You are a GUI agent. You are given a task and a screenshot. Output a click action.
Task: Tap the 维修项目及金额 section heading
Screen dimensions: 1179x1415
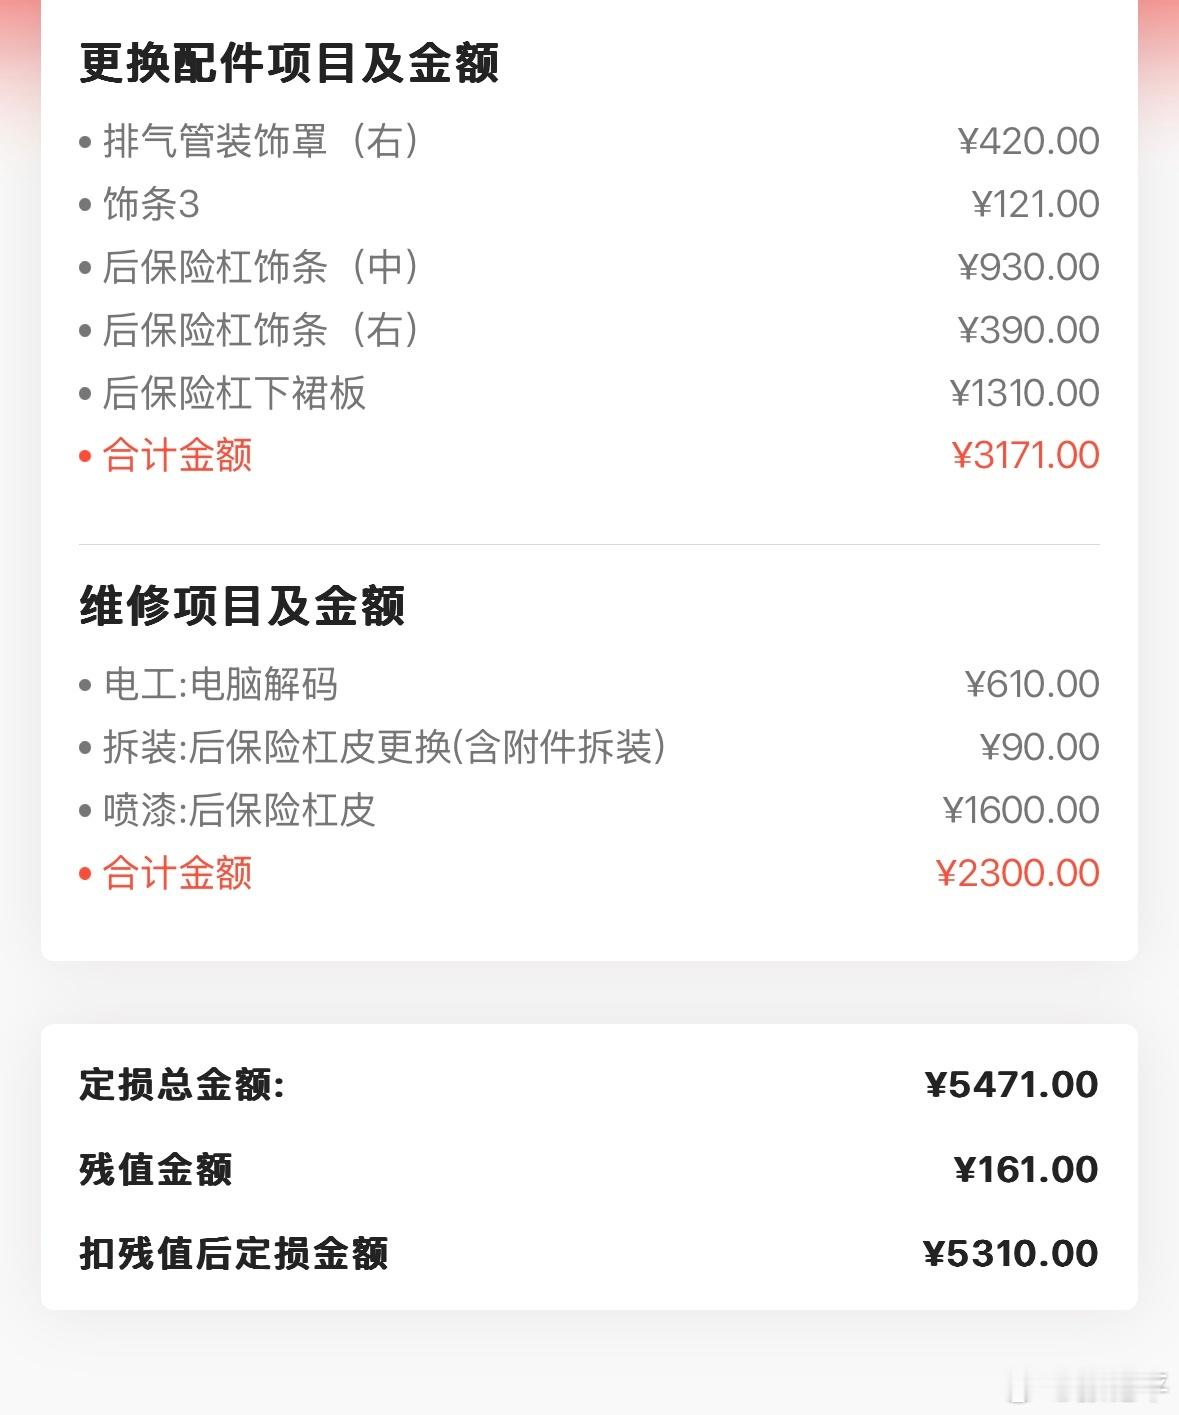pos(242,606)
